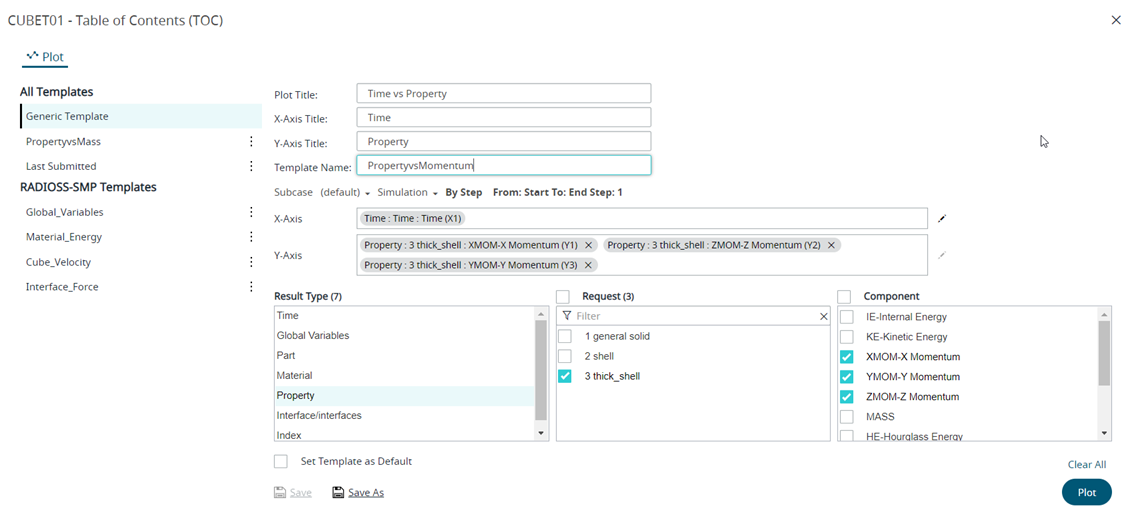This screenshot has width=1133, height=528.
Task: Open the options menu for Global_Variables template
Action: pyautogui.click(x=251, y=212)
